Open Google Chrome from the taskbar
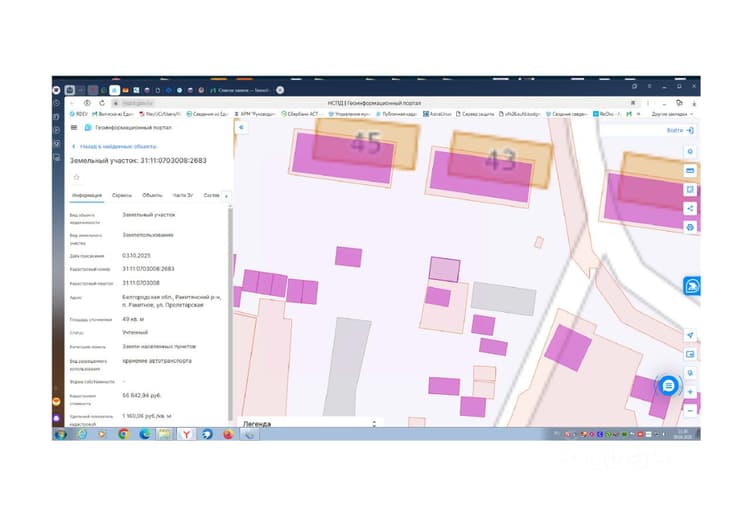This screenshot has height=530, width=750. [x=123, y=434]
